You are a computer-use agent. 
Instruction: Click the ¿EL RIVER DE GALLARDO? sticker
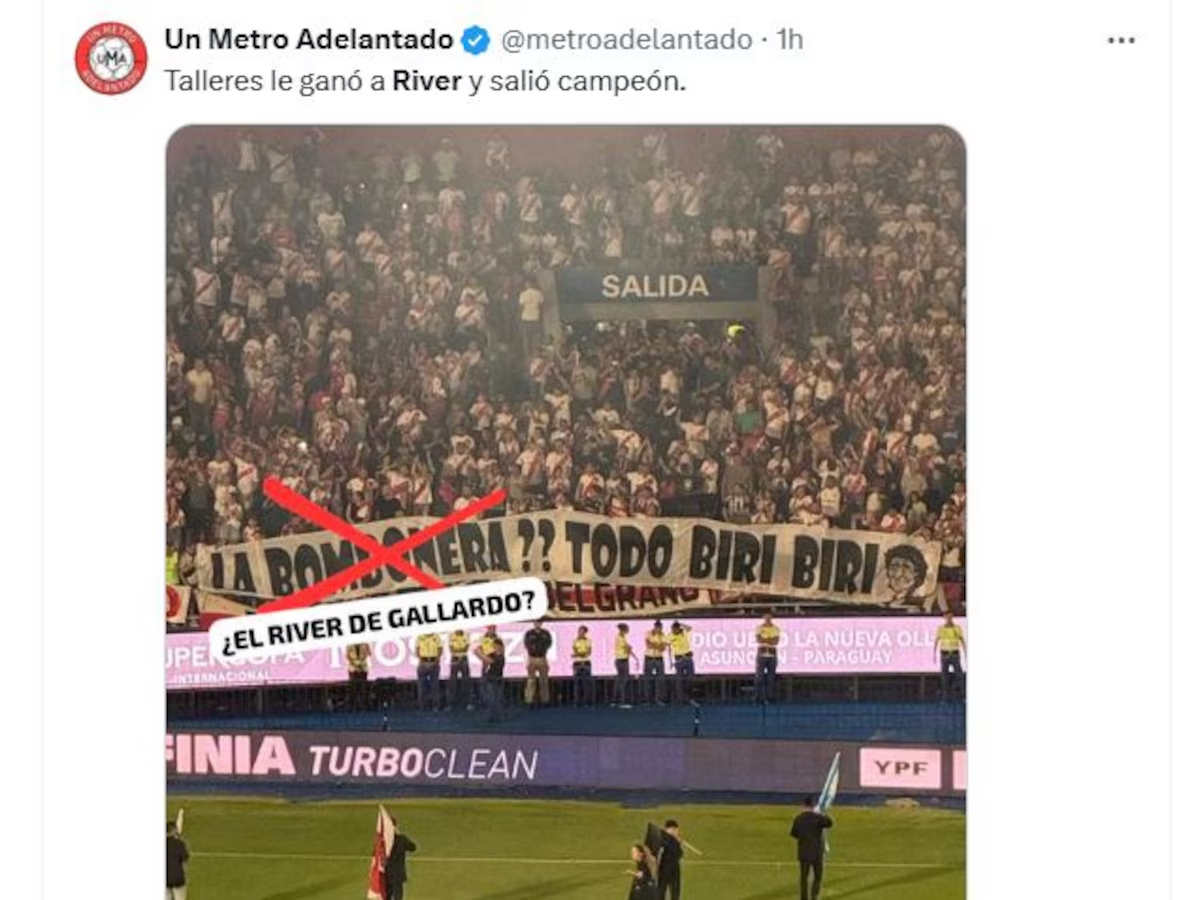pos(378,620)
